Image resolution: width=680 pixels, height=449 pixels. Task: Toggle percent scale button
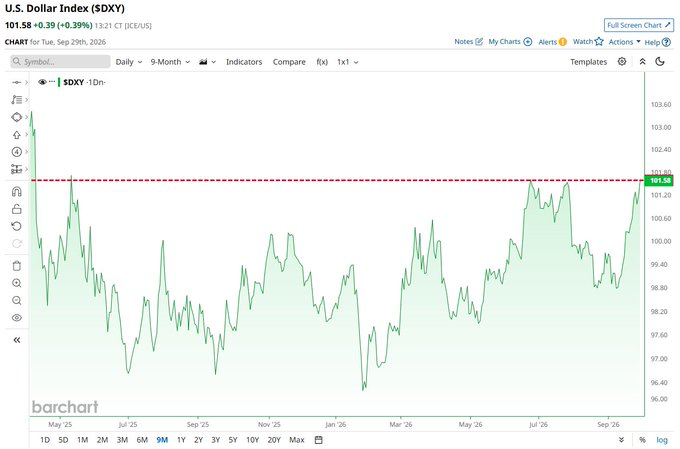642,439
